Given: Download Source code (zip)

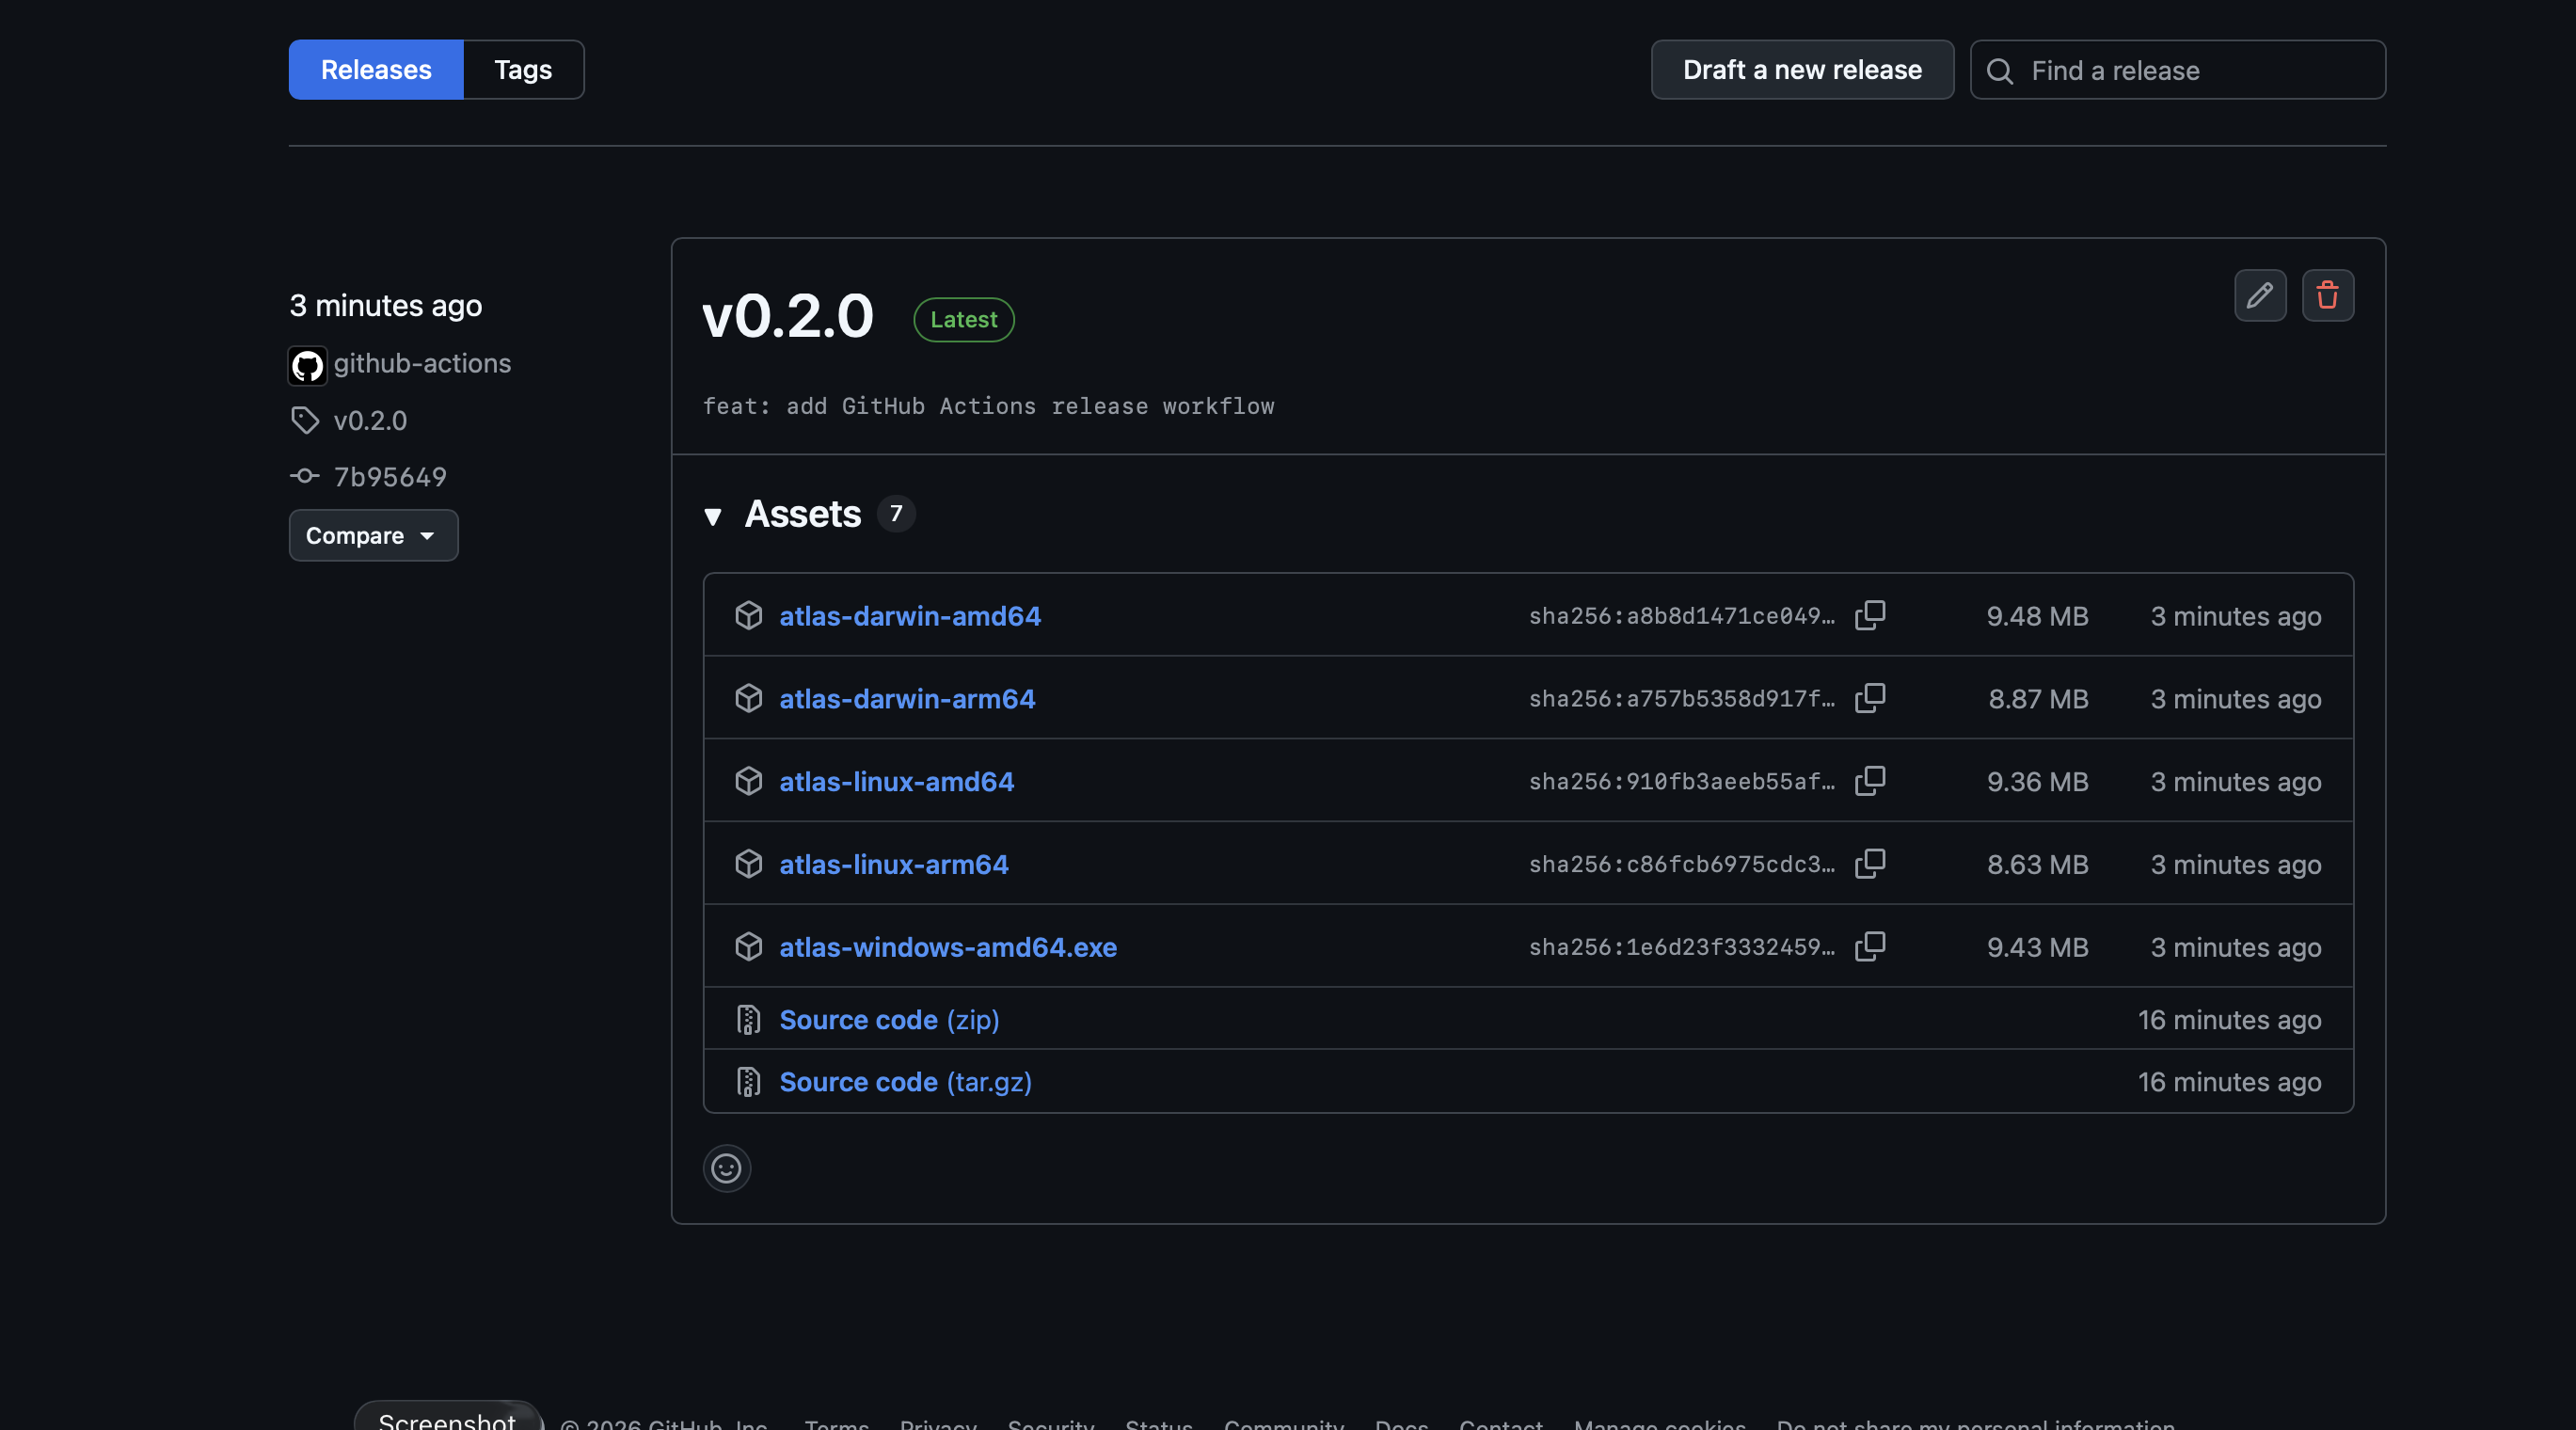Looking at the screenshot, I should click(889, 1020).
